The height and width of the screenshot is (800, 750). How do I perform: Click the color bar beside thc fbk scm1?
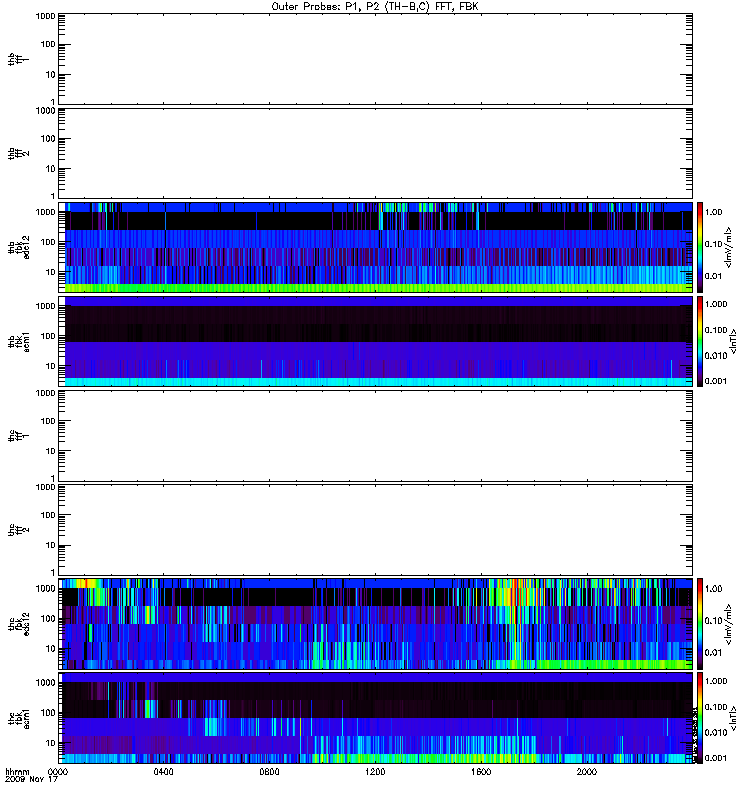pos(700,718)
